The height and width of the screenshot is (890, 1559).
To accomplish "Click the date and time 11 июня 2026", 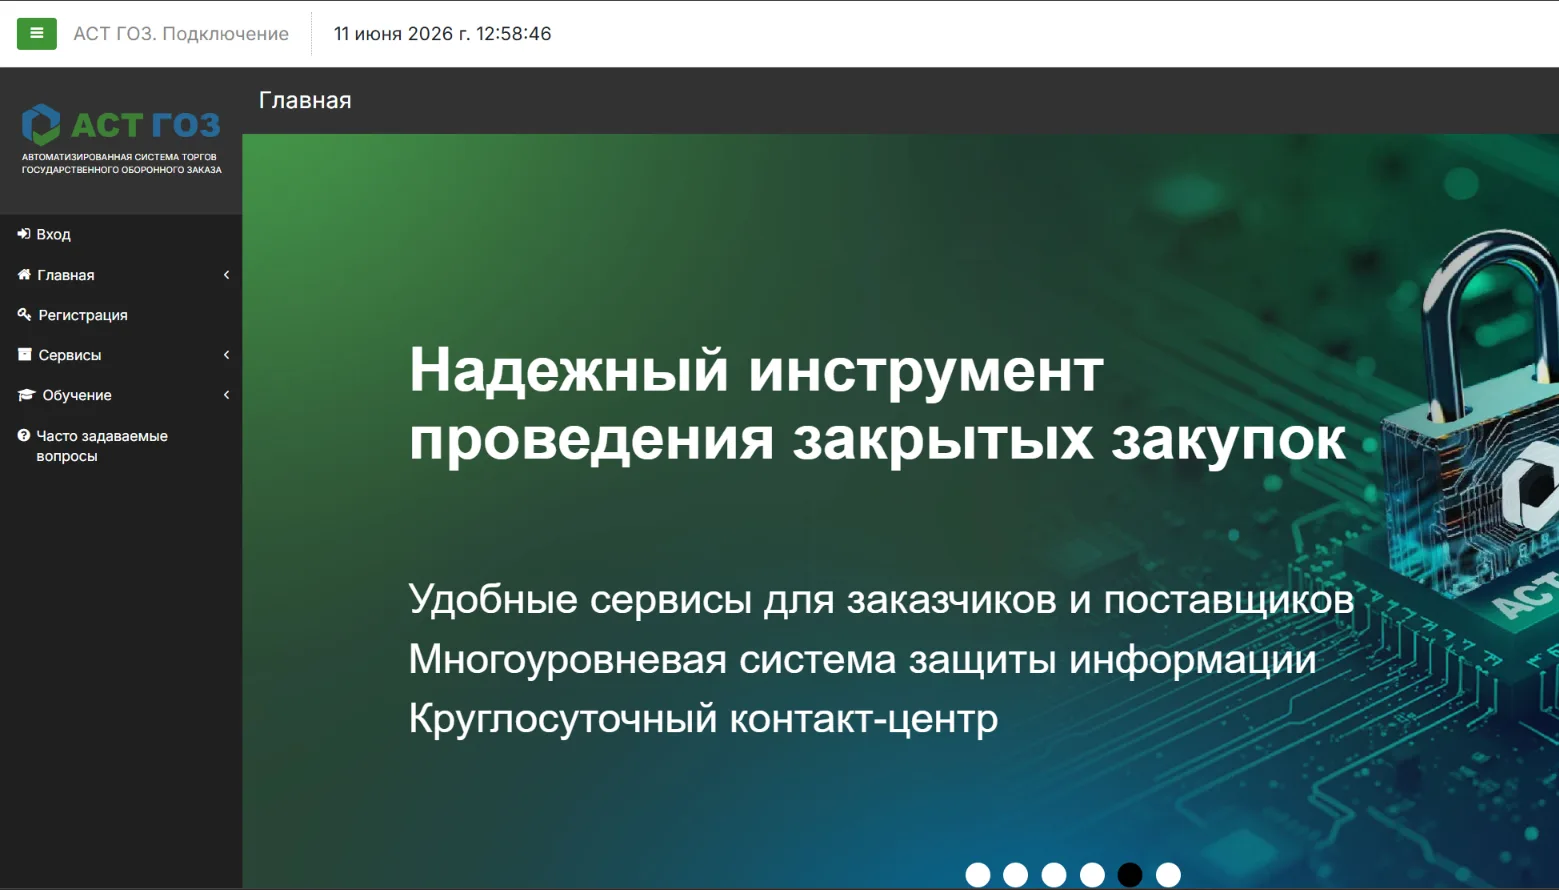I will tap(443, 34).
